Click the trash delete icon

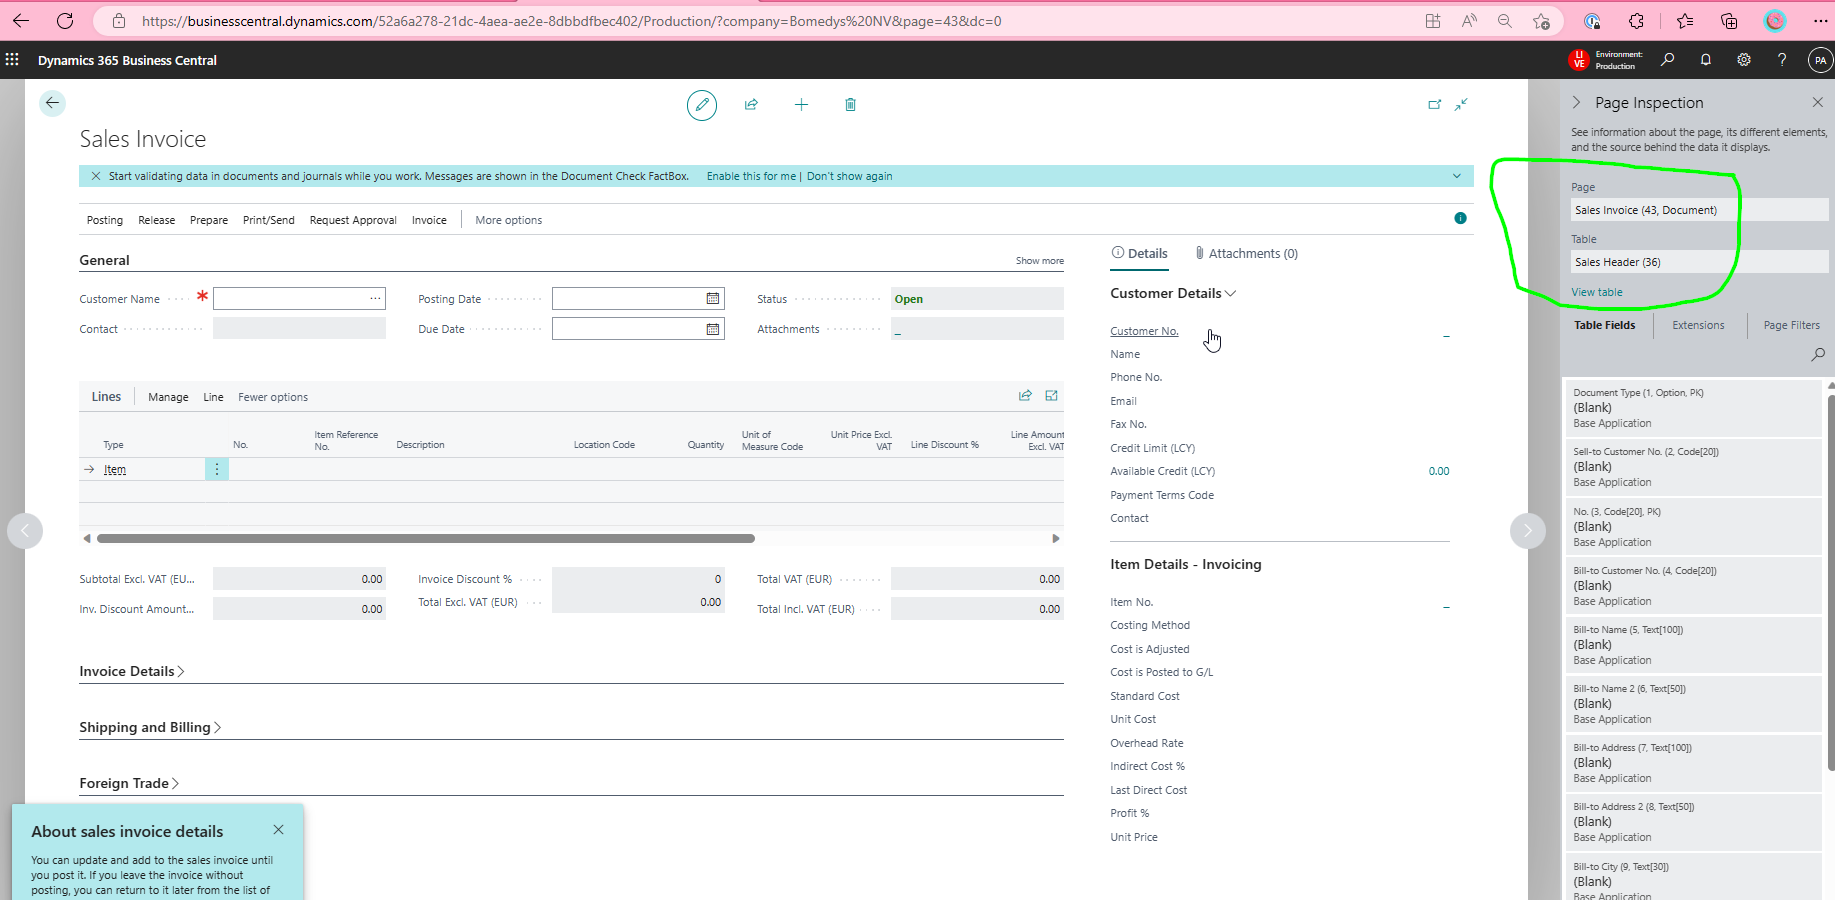tap(850, 104)
